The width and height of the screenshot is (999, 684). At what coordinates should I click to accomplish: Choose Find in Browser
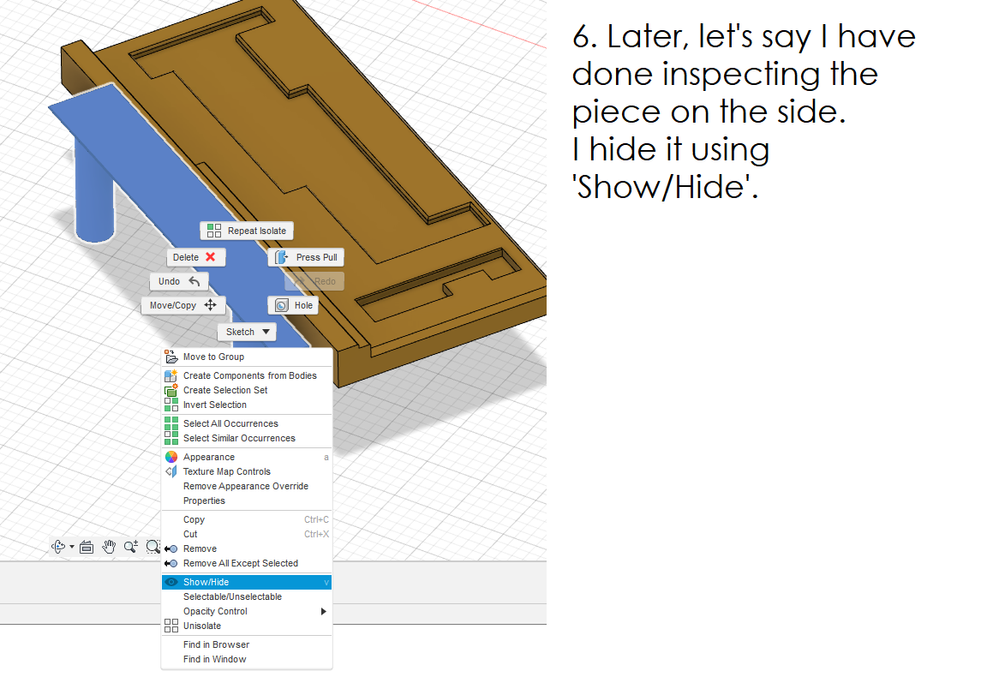pos(247,645)
